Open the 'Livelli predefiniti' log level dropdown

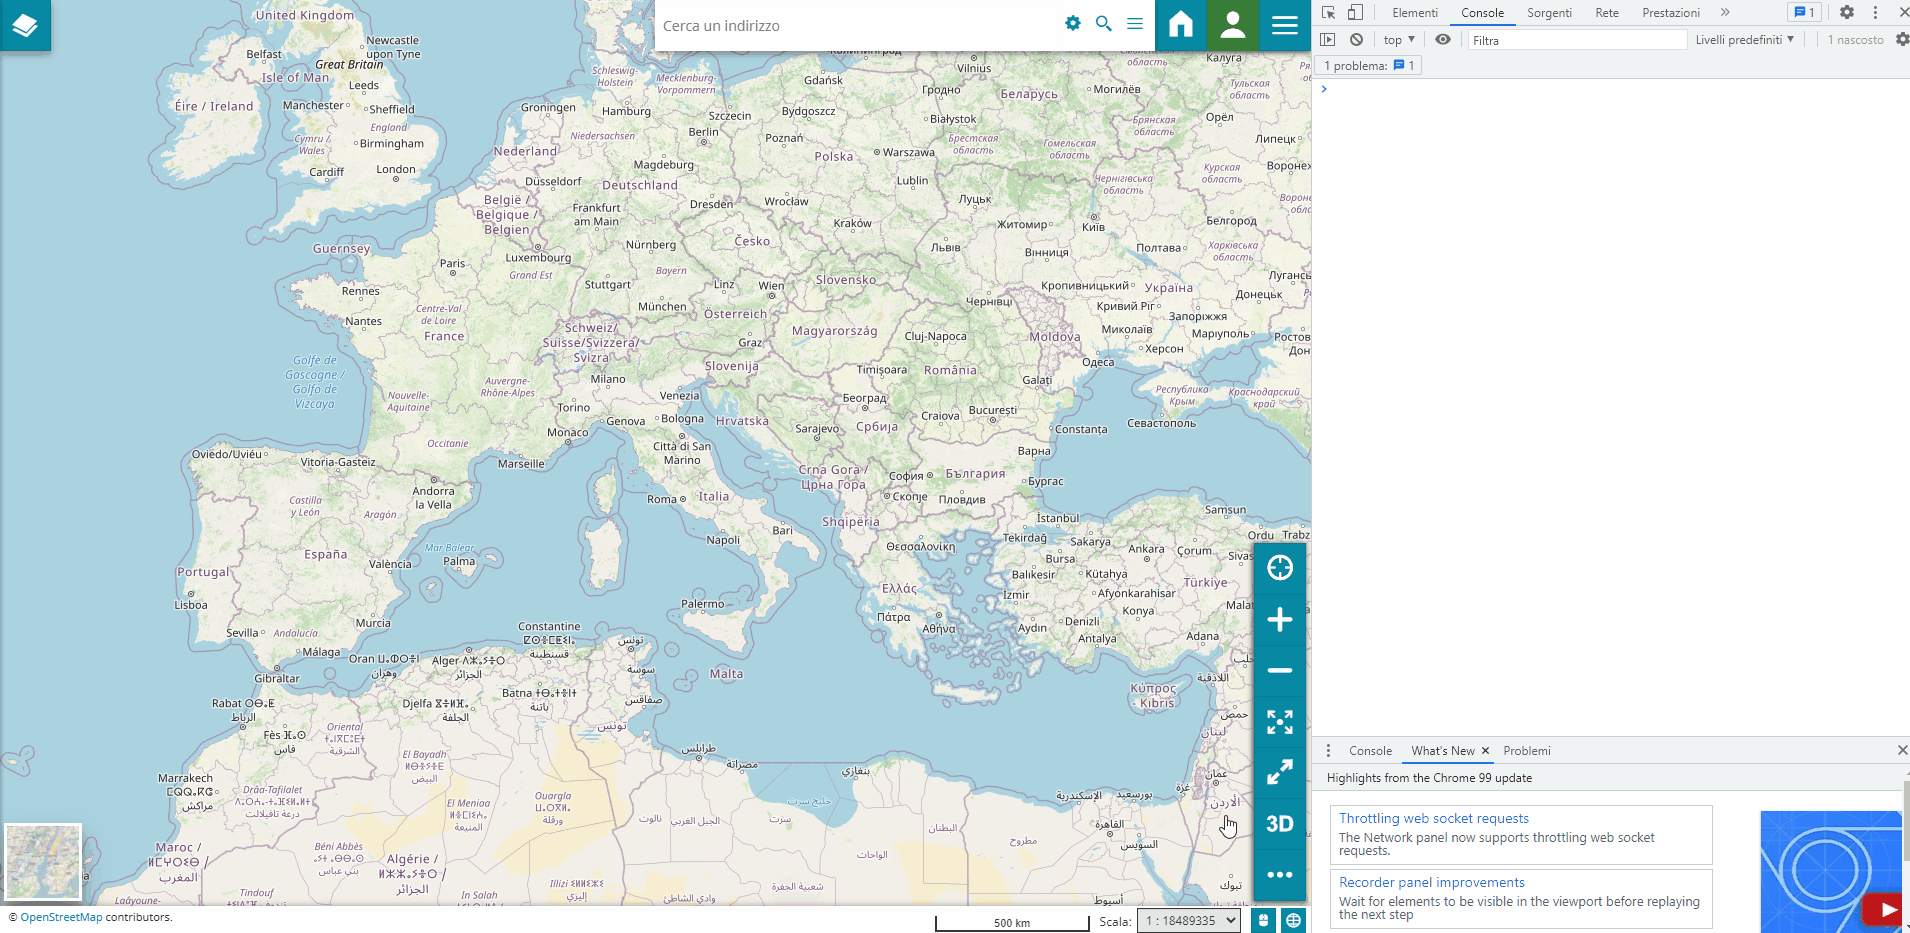click(x=1744, y=39)
